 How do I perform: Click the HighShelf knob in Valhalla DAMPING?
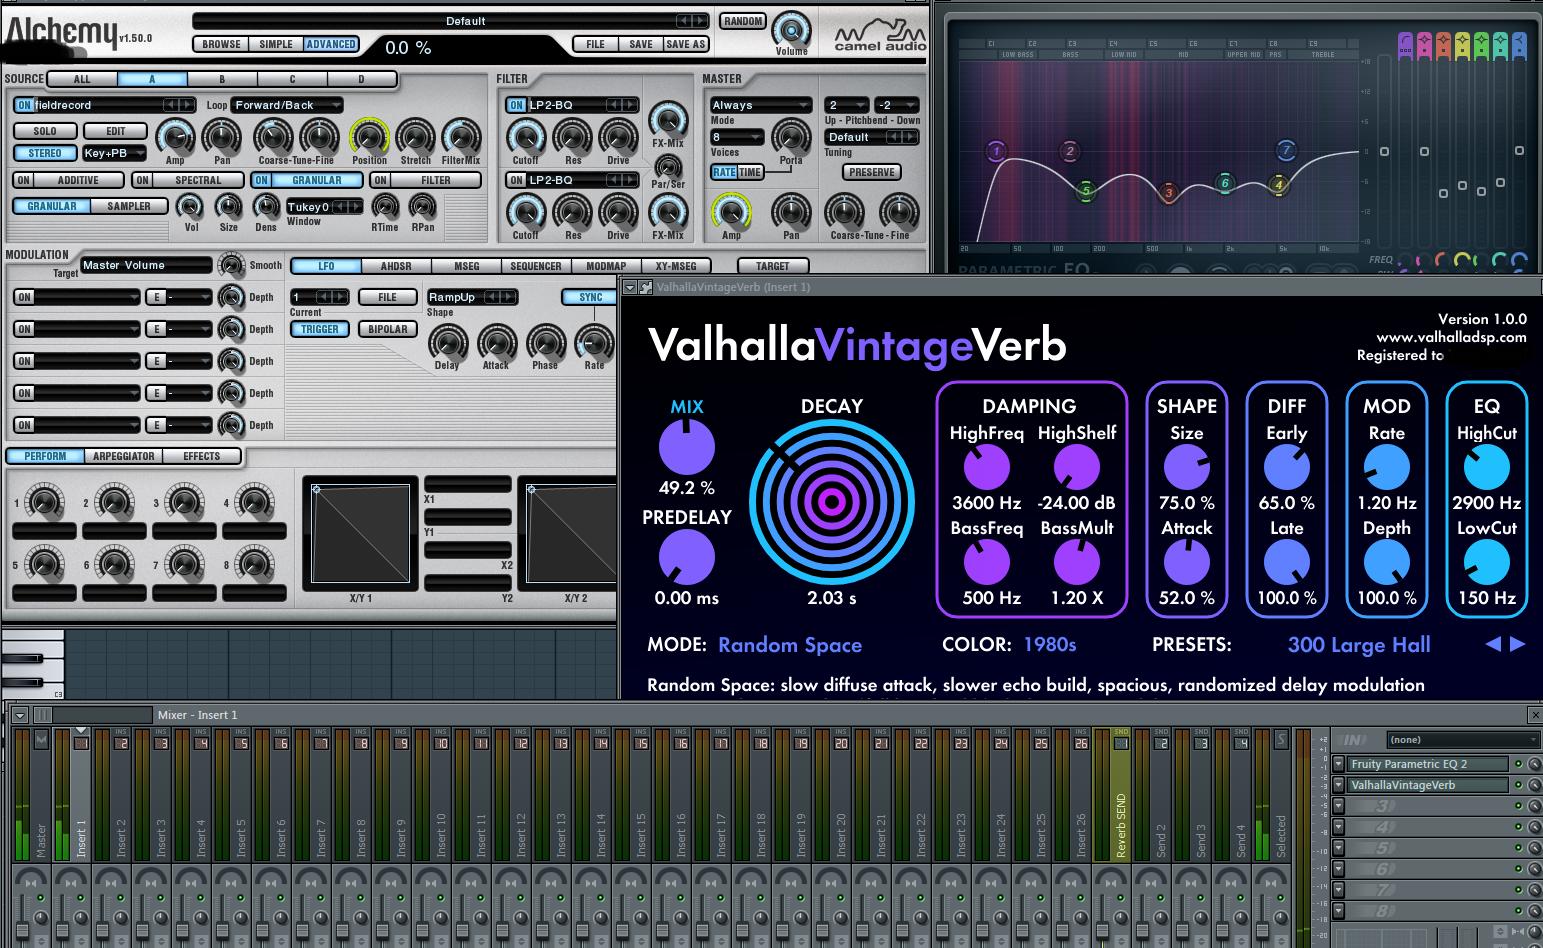[x=1076, y=467]
